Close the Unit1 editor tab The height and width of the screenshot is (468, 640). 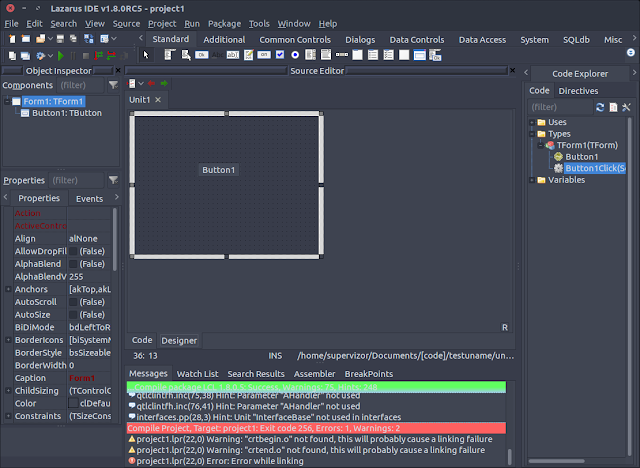[x=158, y=100]
